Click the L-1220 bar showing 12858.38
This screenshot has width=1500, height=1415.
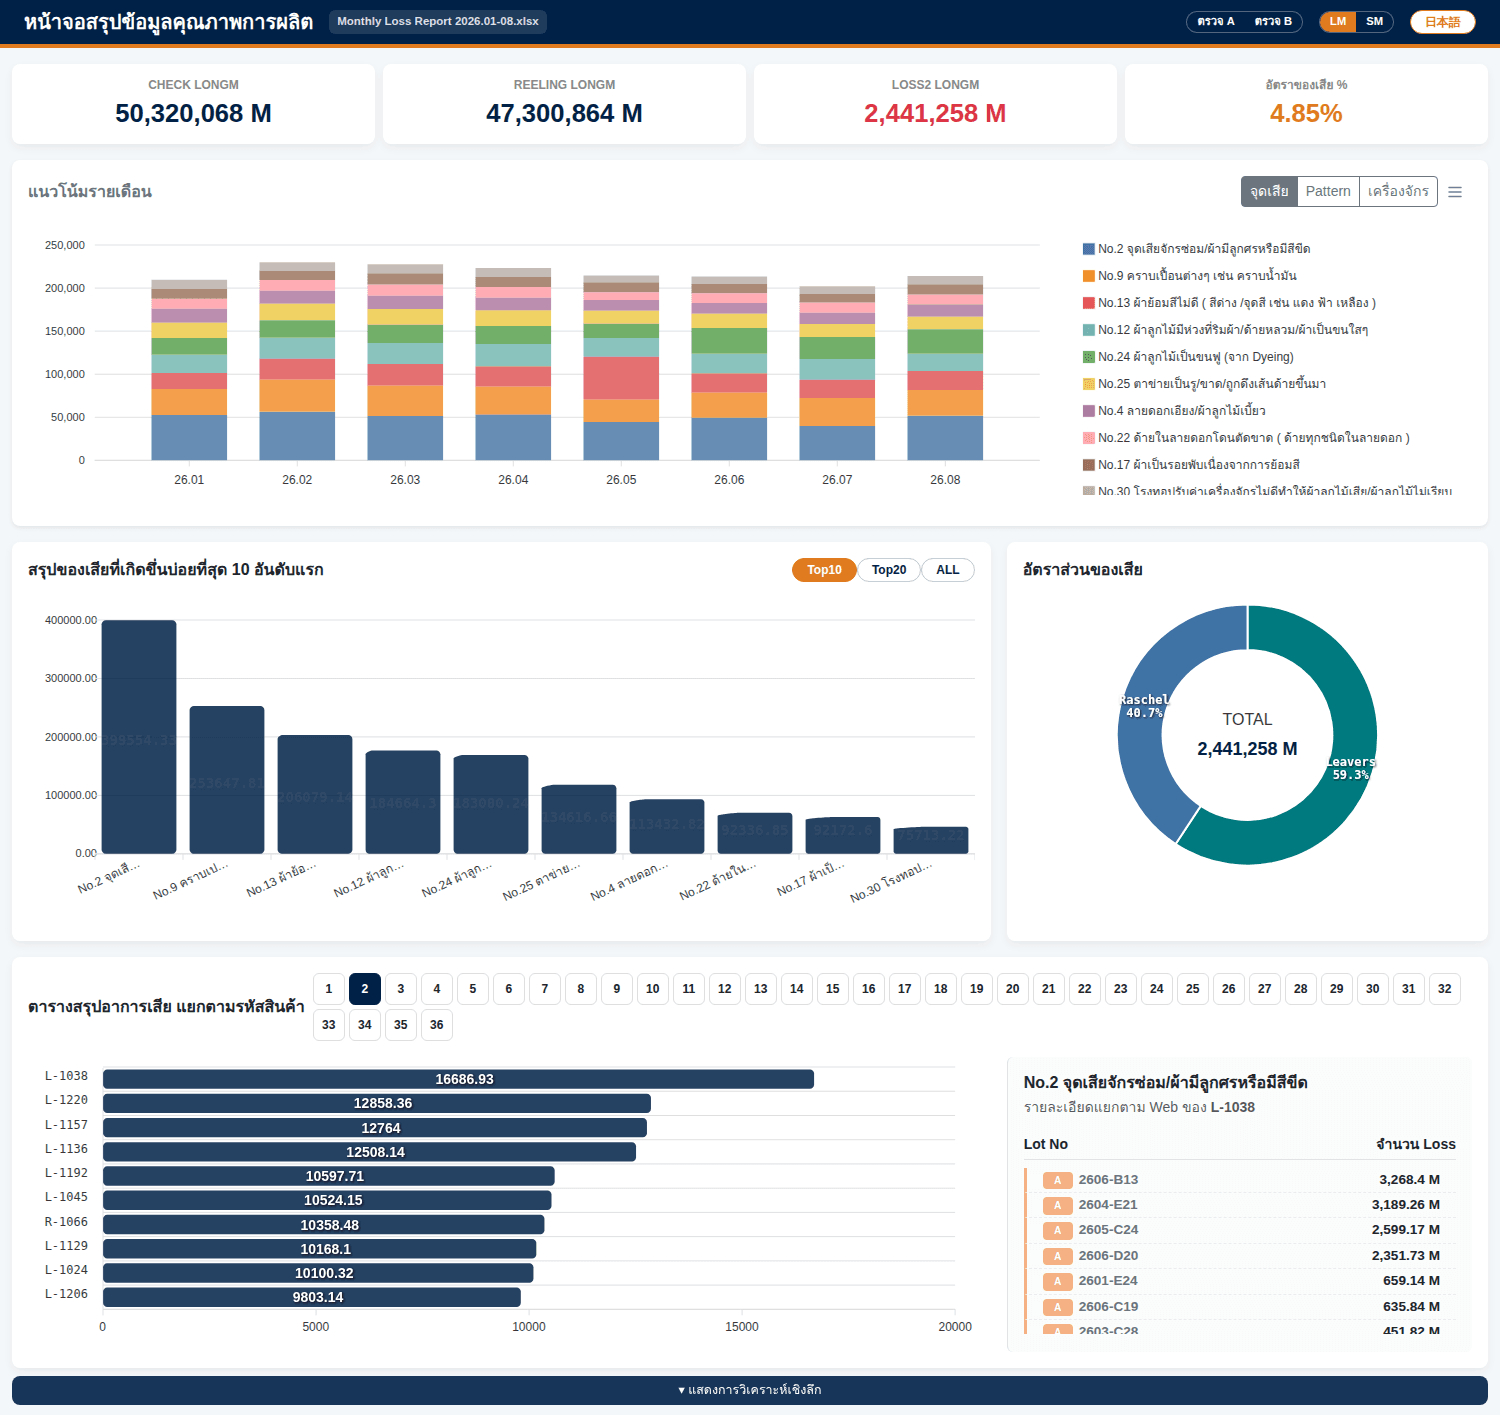coord(377,1103)
